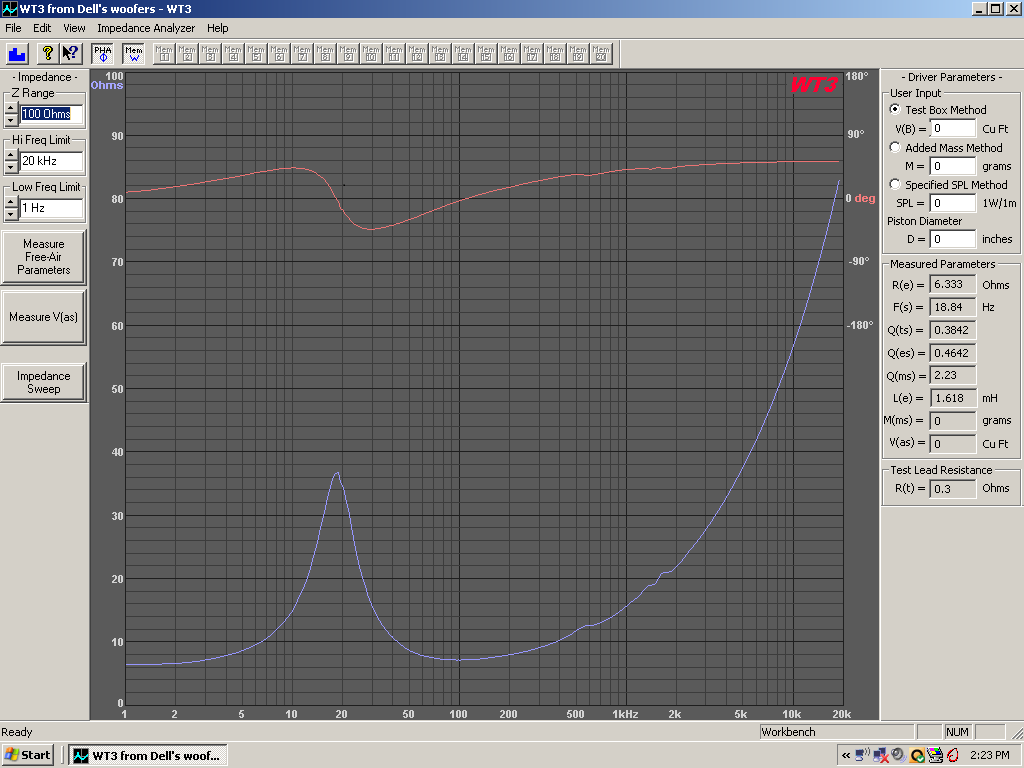Click the Piston Diameter D inches field
The height and width of the screenshot is (768, 1024).
click(953, 239)
